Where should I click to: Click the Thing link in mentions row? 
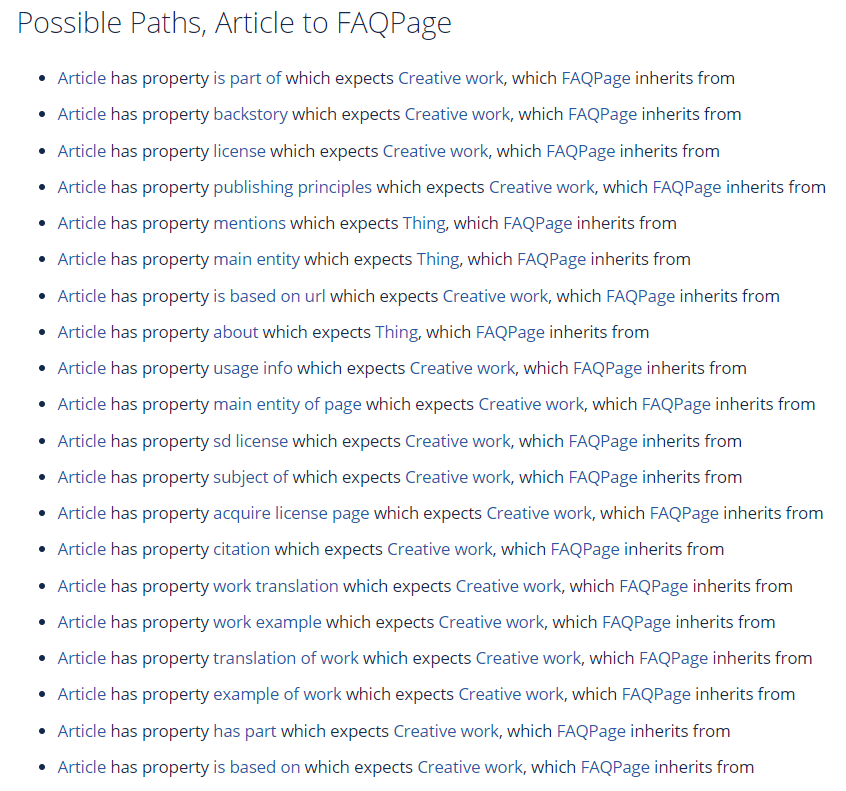pos(424,223)
